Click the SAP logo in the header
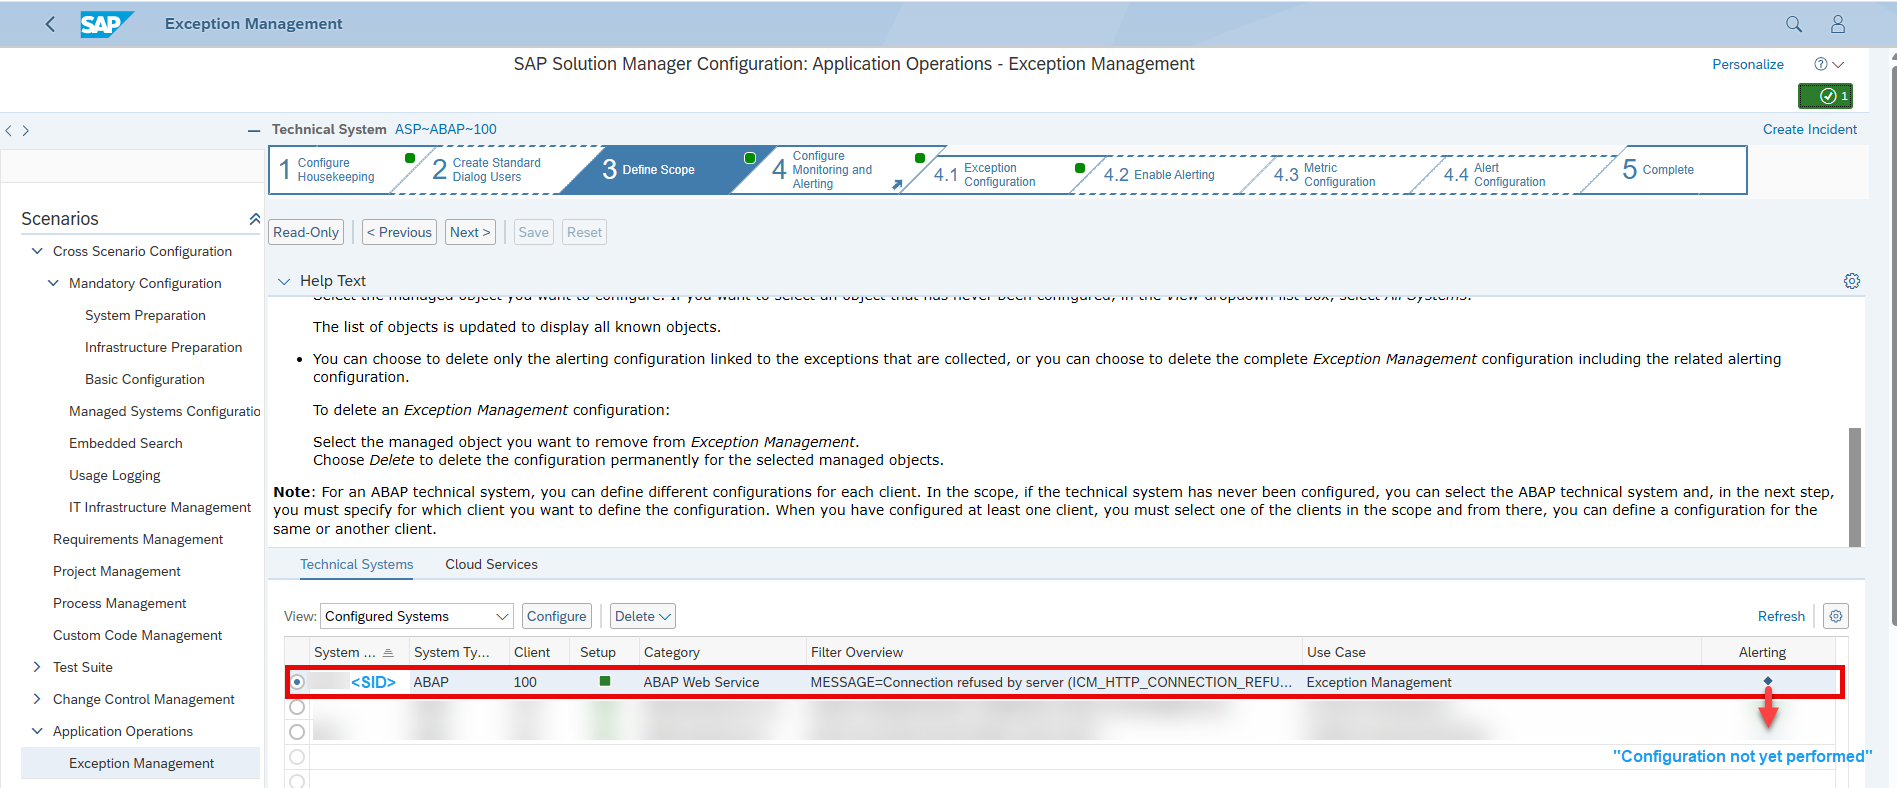The width and height of the screenshot is (1897, 788). [106, 24]
